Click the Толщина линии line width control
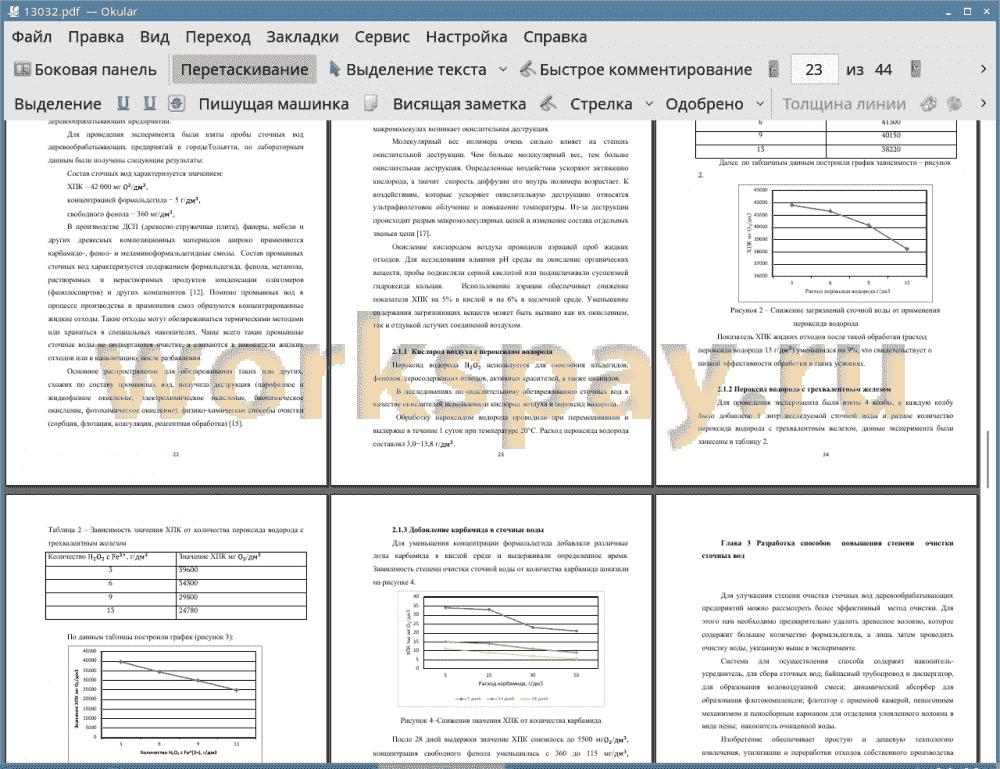 [844, 104]
